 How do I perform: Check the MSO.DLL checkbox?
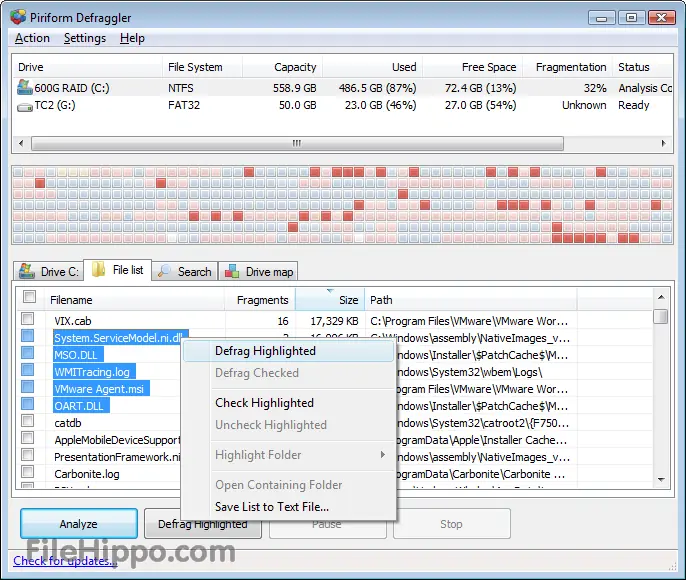(28, 353)
